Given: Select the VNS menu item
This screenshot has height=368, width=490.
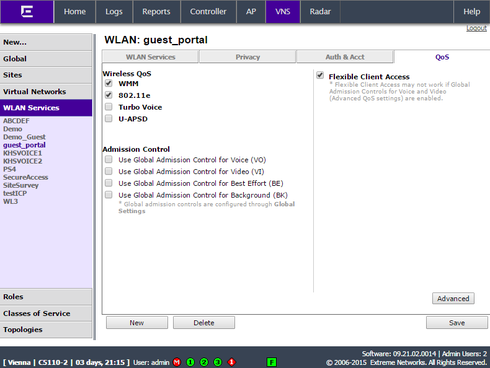Looking at the screenshot, I should click(283, 12).
